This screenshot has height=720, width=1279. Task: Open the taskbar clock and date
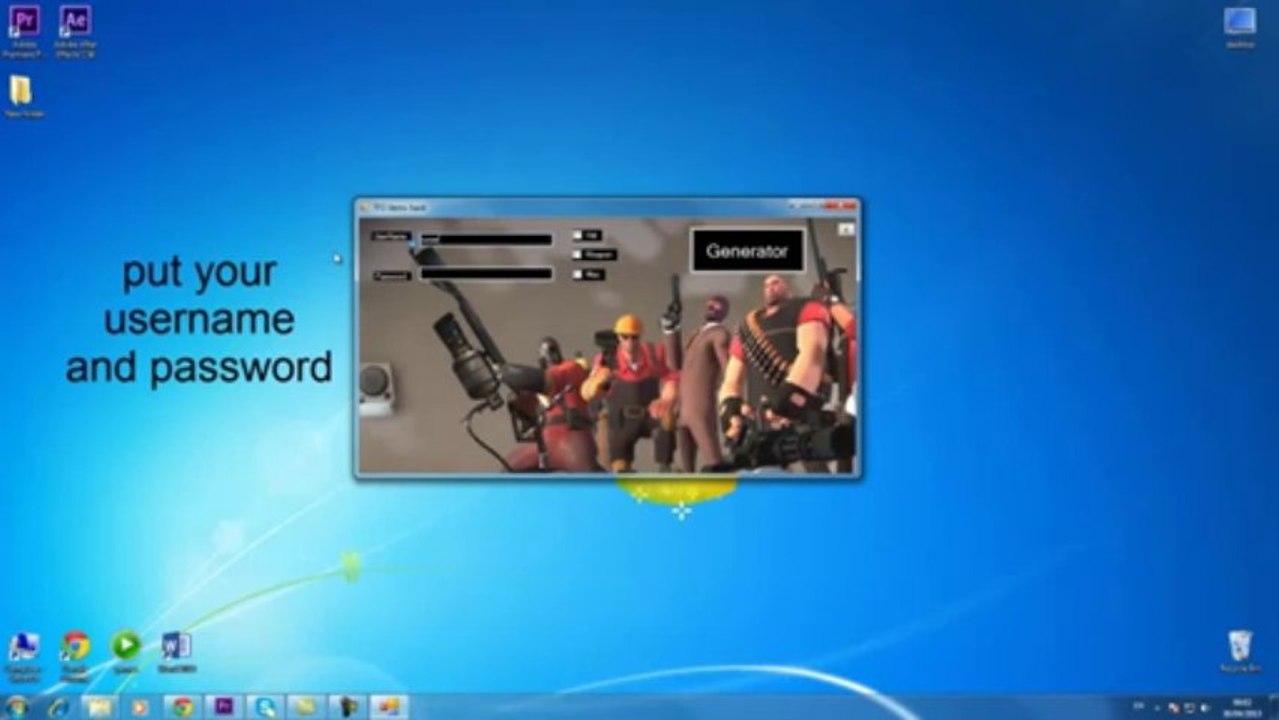tap(1242, 707)
